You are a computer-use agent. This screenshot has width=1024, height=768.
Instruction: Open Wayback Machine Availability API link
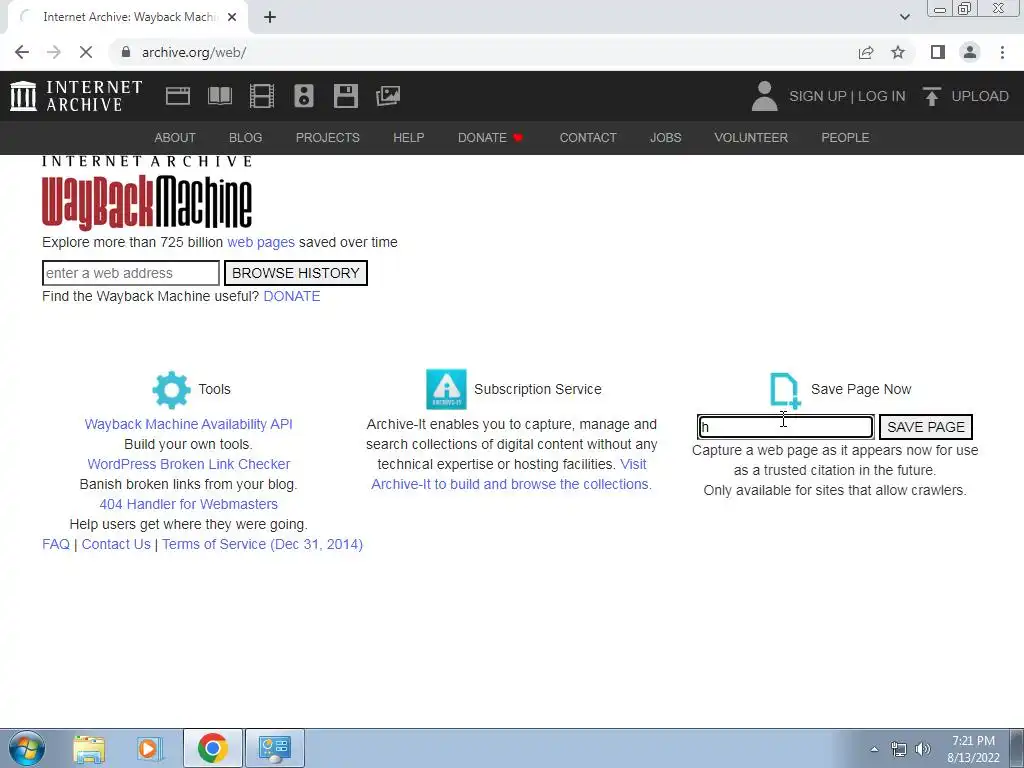coord(189,424)
